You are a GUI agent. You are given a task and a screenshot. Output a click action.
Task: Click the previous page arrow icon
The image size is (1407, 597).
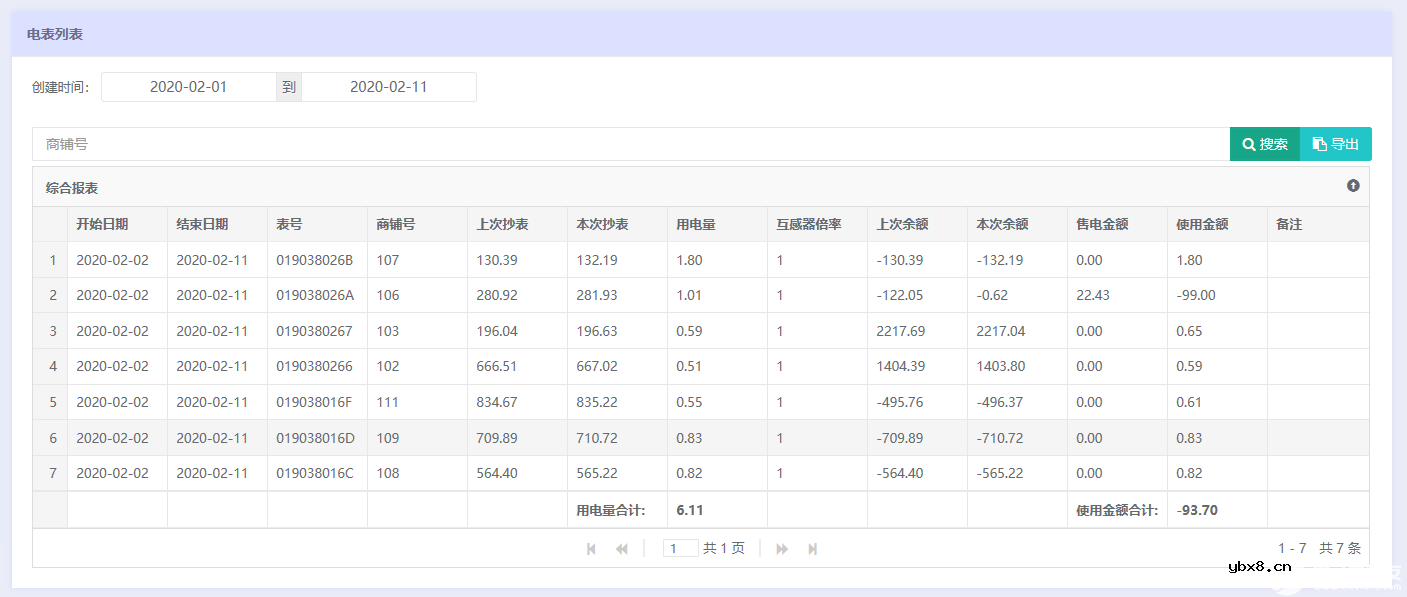[621, 548]
